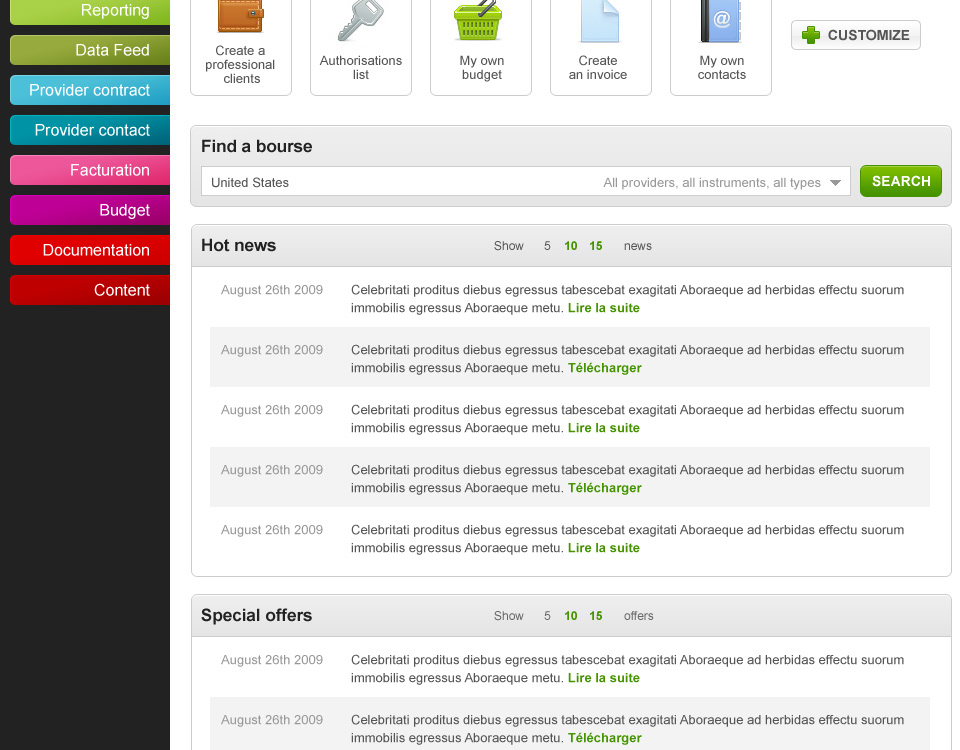Open 'Lire la suite' in third Hot news row

tap(604, 428)
